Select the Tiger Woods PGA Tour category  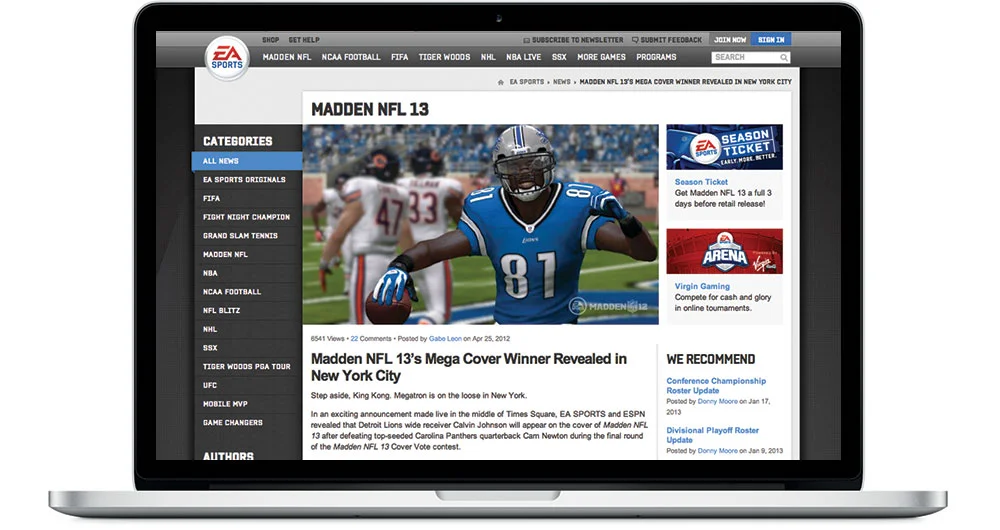click(248, 367)
